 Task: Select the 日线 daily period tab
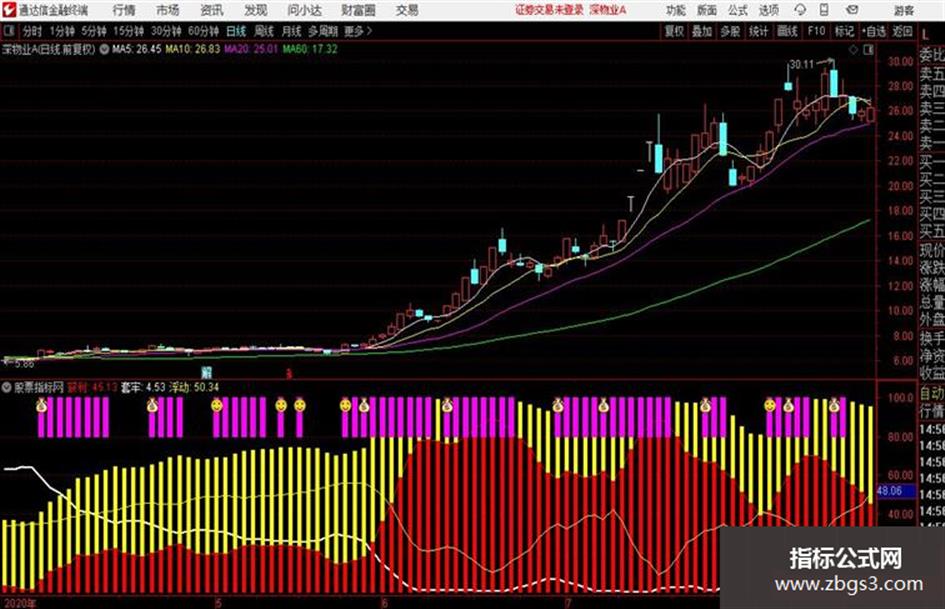pos(236,31)
